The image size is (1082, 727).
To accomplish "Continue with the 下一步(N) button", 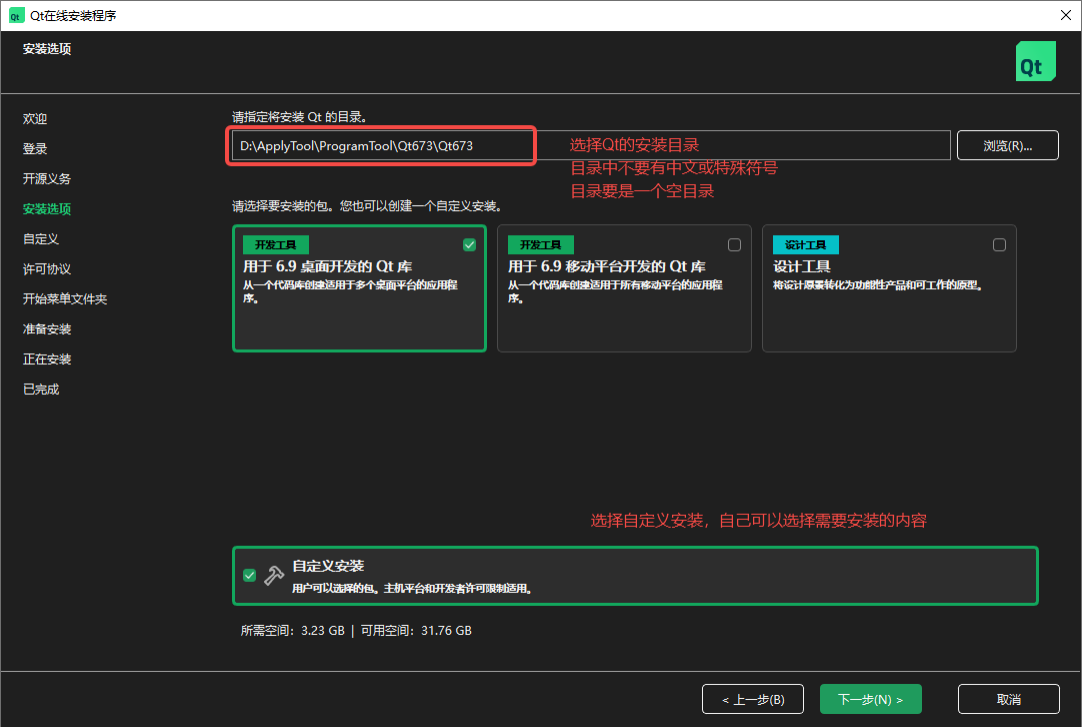I will click(x=871, y=699).
